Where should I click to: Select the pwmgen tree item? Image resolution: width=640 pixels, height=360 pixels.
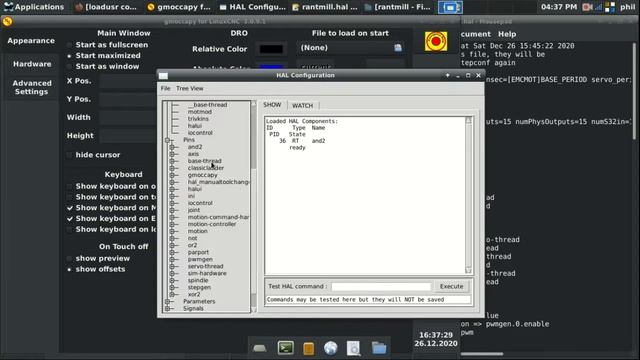point(200,259)
